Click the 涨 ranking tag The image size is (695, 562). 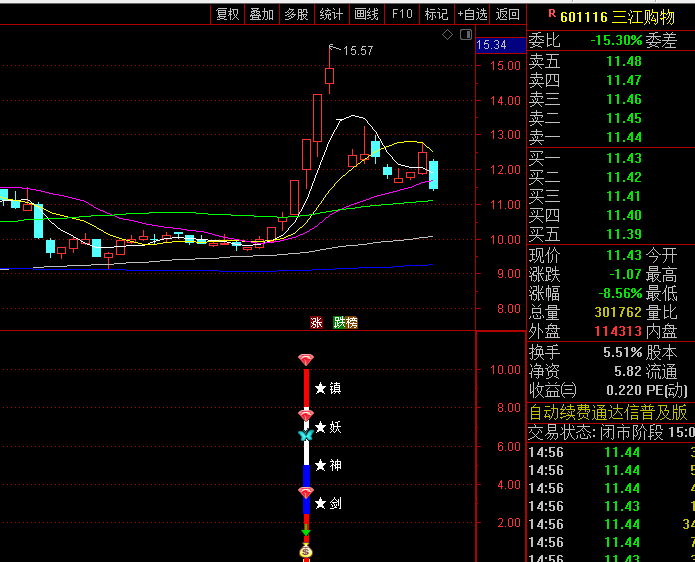(316, 322)
